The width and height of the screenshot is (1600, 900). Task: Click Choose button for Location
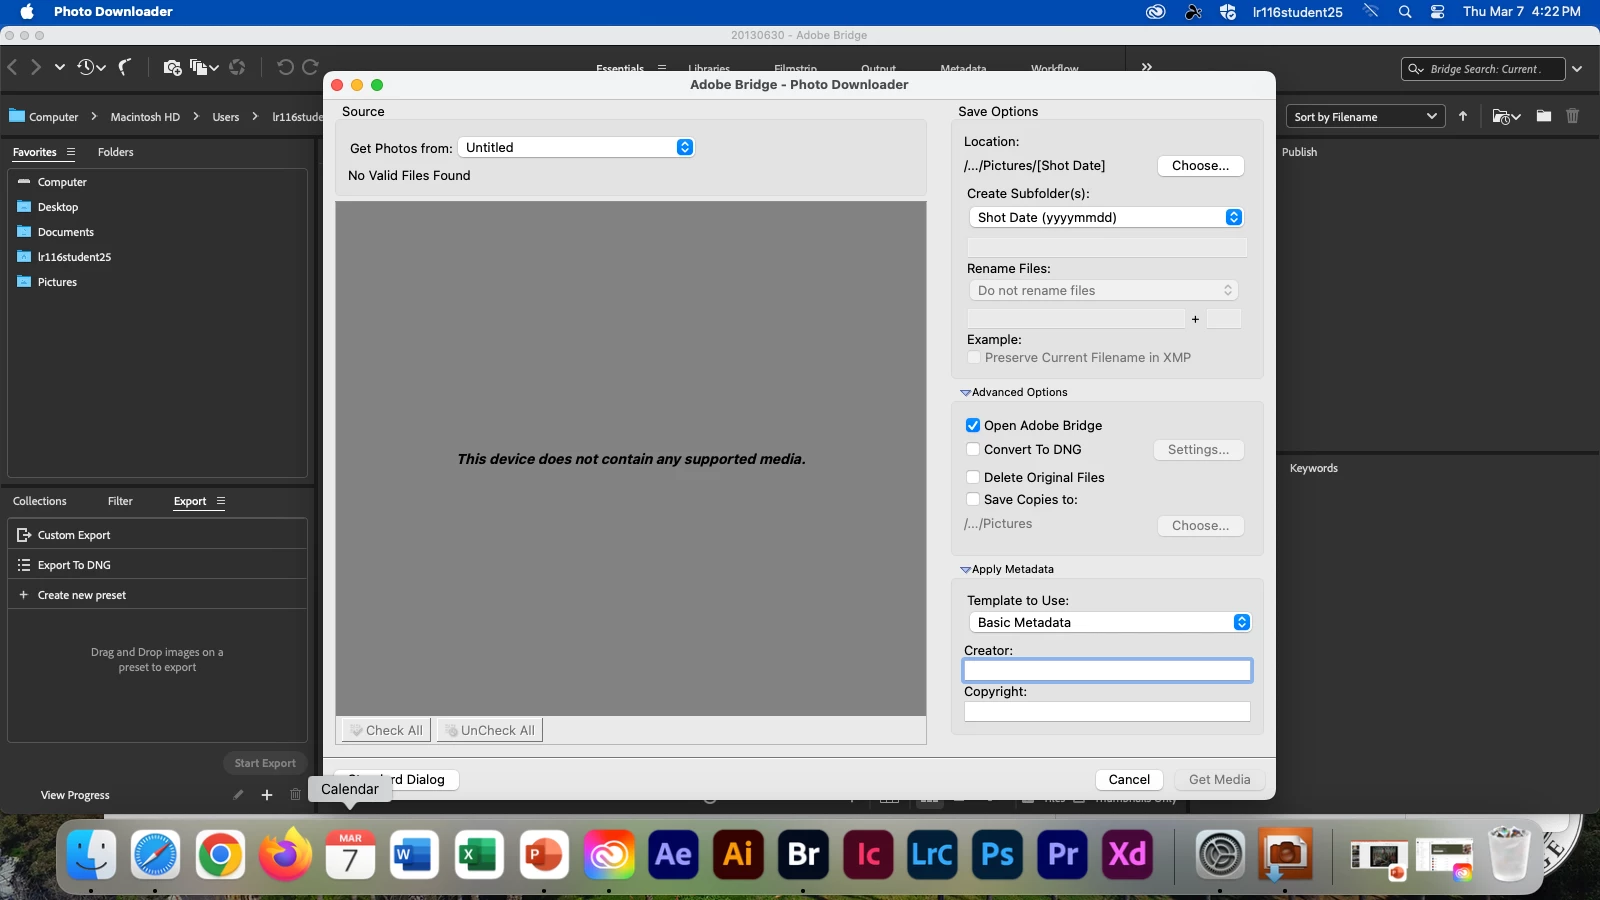tap(1200, 166)
